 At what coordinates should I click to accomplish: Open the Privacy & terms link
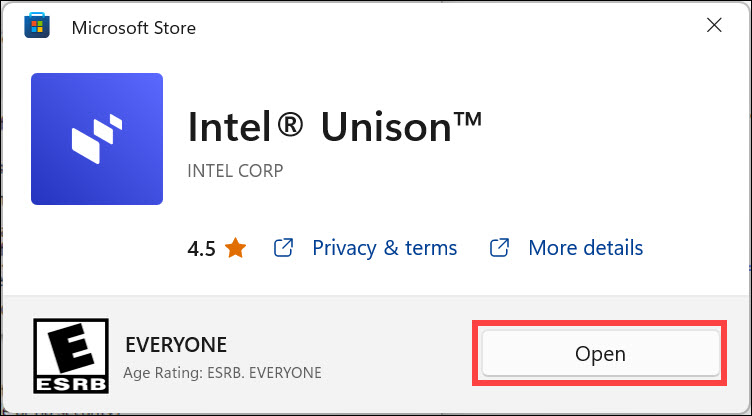click(384, 248)
